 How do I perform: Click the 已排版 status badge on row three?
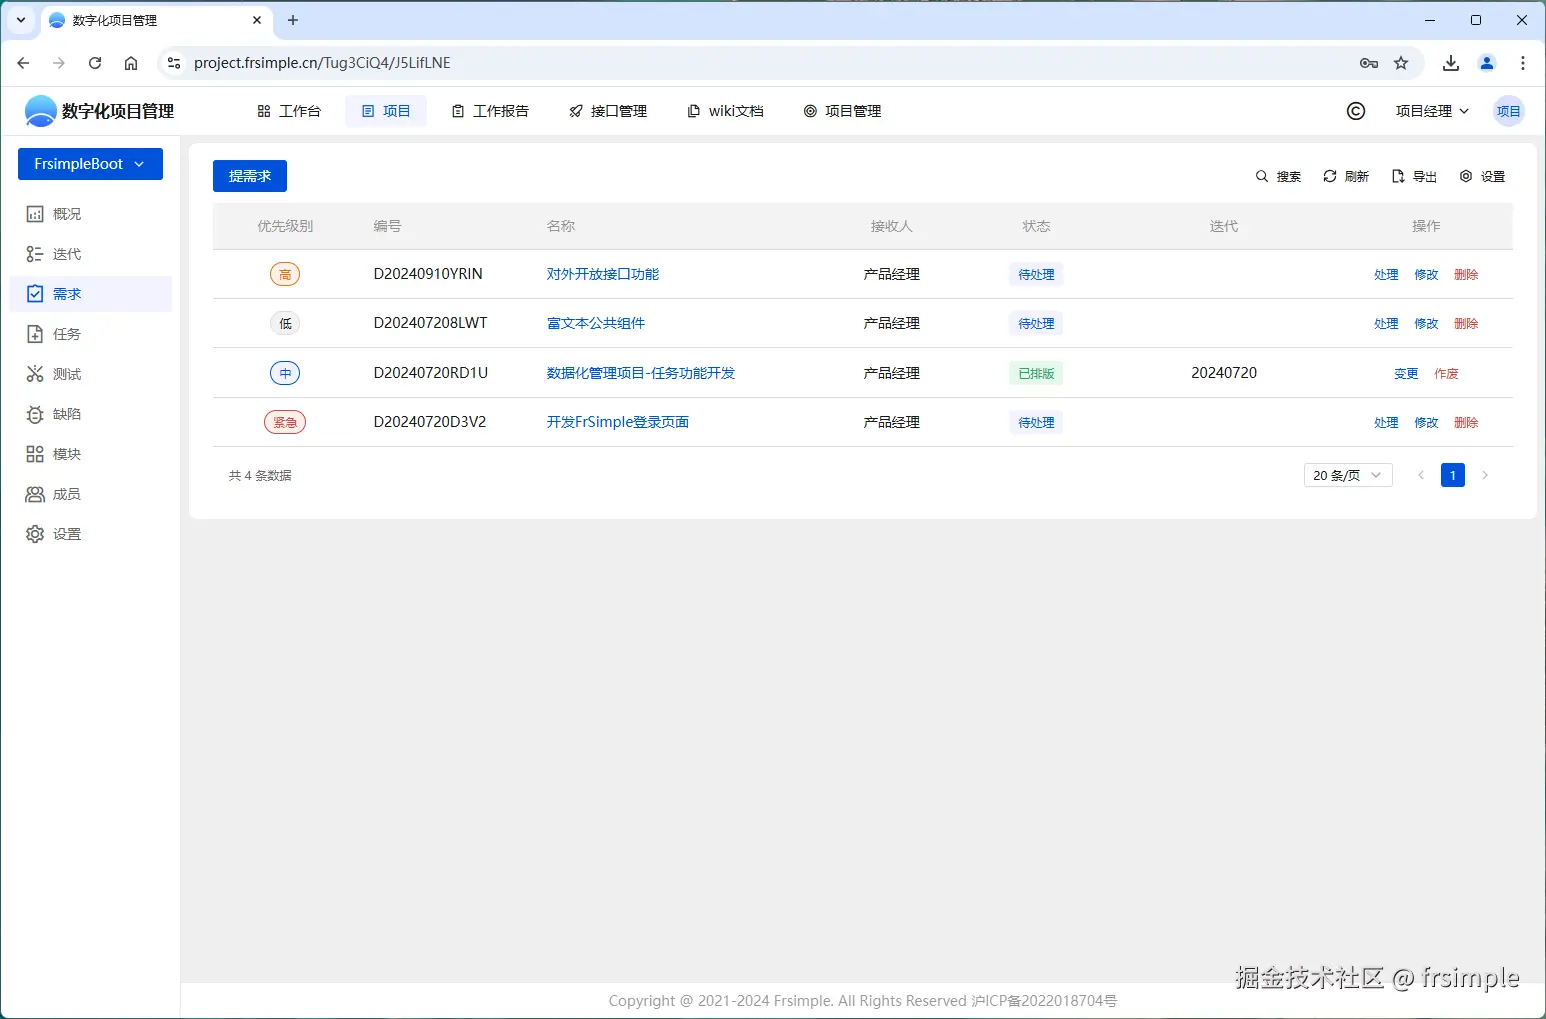1035,373
